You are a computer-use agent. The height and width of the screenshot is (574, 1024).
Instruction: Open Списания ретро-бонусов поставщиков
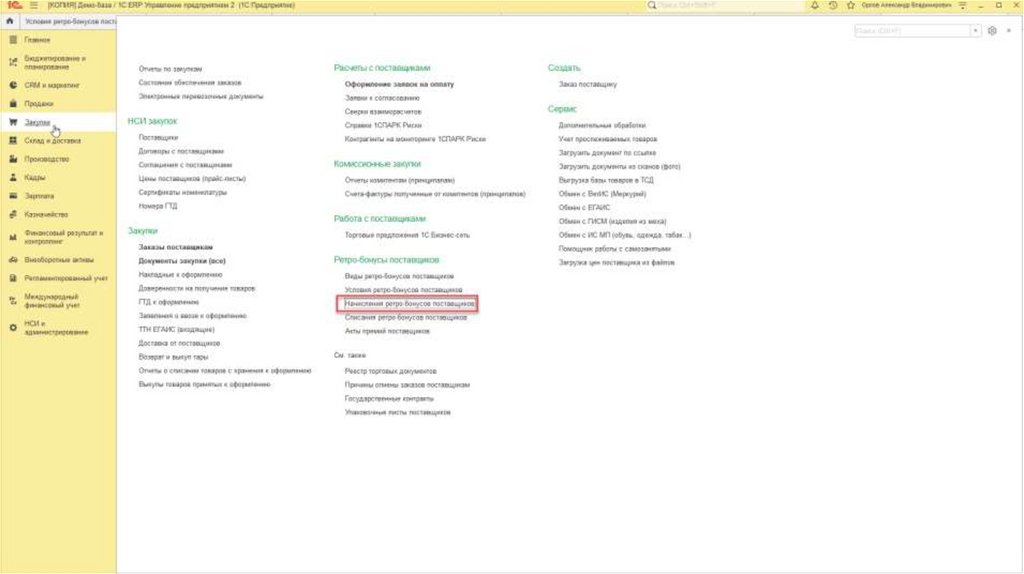(x=406, y=317)
